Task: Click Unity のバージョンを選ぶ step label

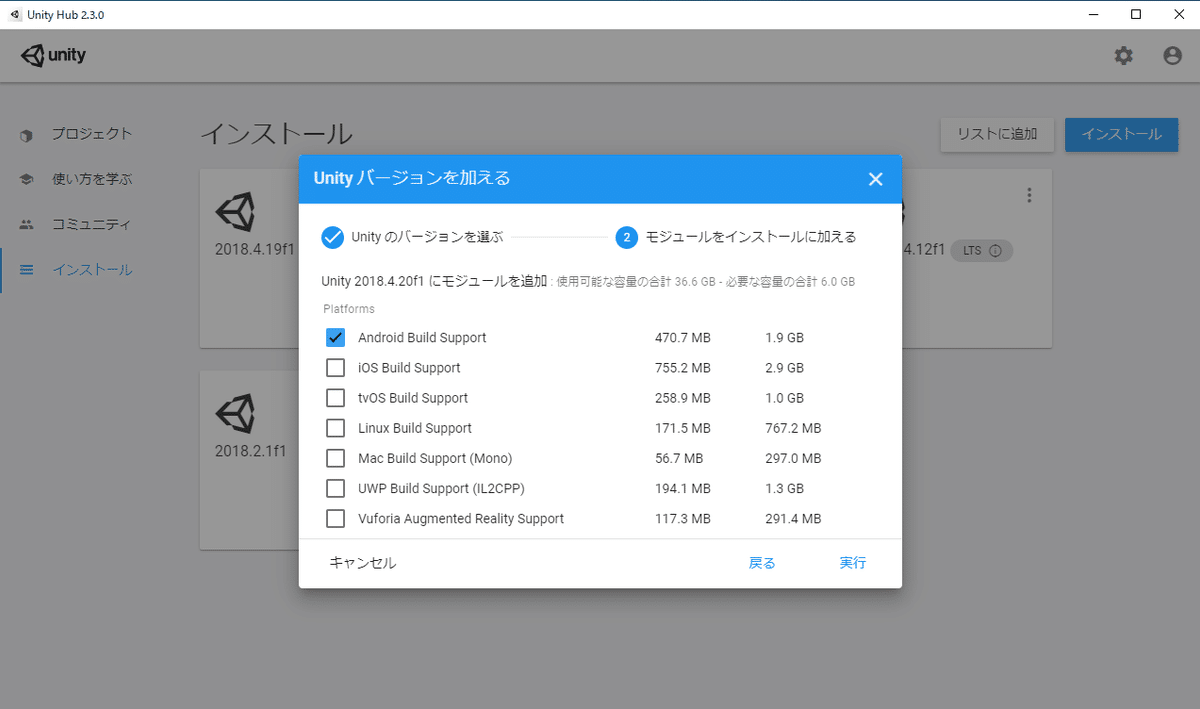Action: tap(427, 237)
